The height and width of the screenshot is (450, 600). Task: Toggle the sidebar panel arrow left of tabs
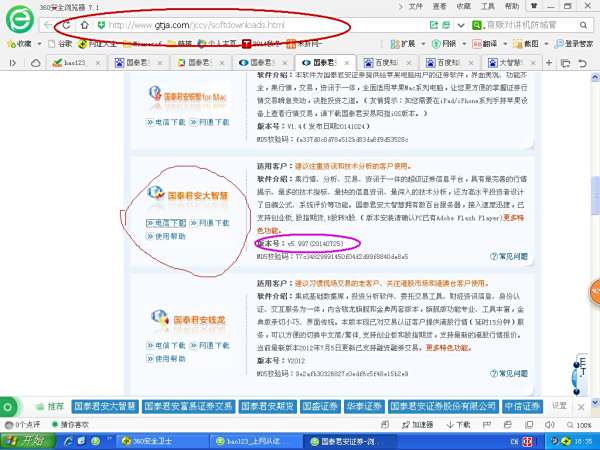(12, 63)
